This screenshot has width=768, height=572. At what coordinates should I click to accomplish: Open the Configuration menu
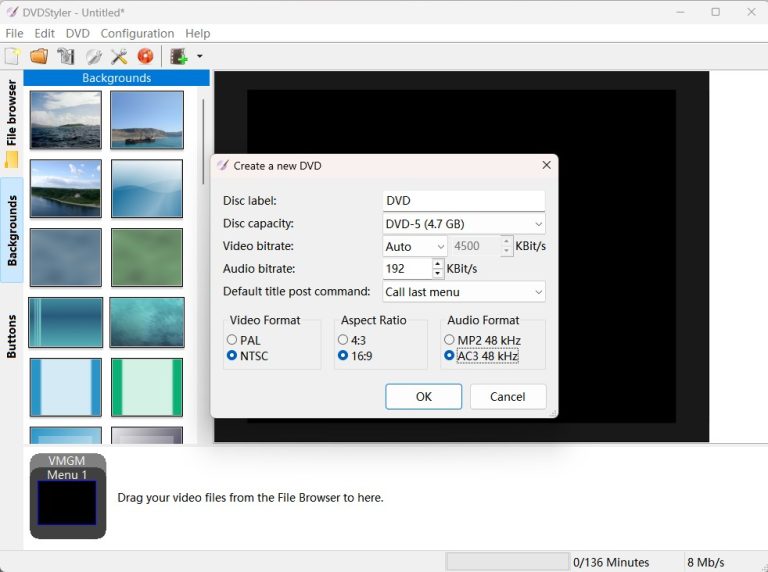tap(137, 33)
